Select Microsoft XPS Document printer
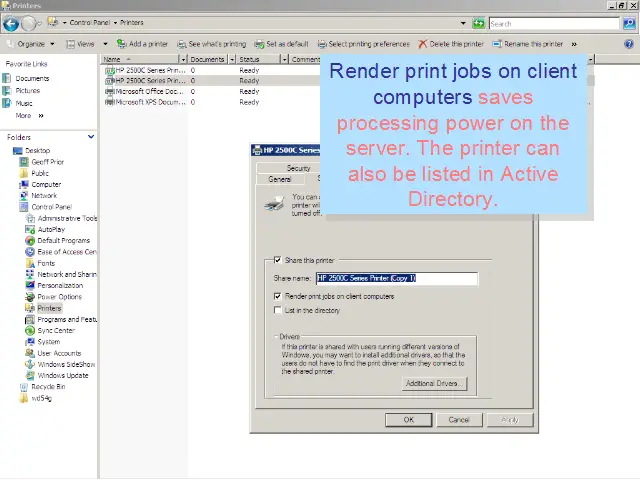Image resolution: width=640 pixels, height=480 pixels. 145,102
